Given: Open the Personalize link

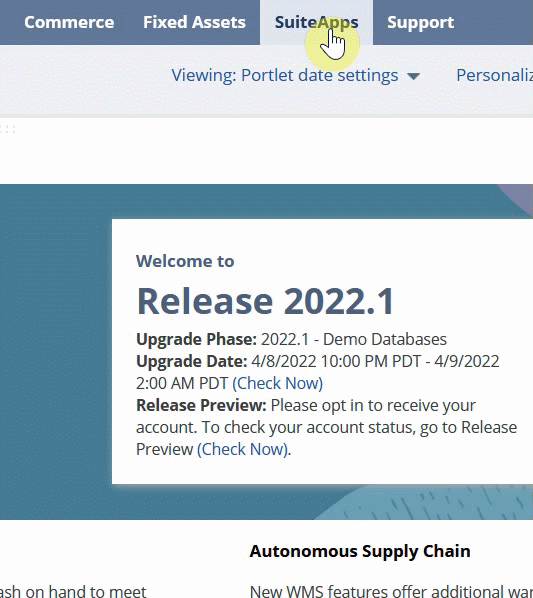Looking at the screenshot, I should coord(494,75).
